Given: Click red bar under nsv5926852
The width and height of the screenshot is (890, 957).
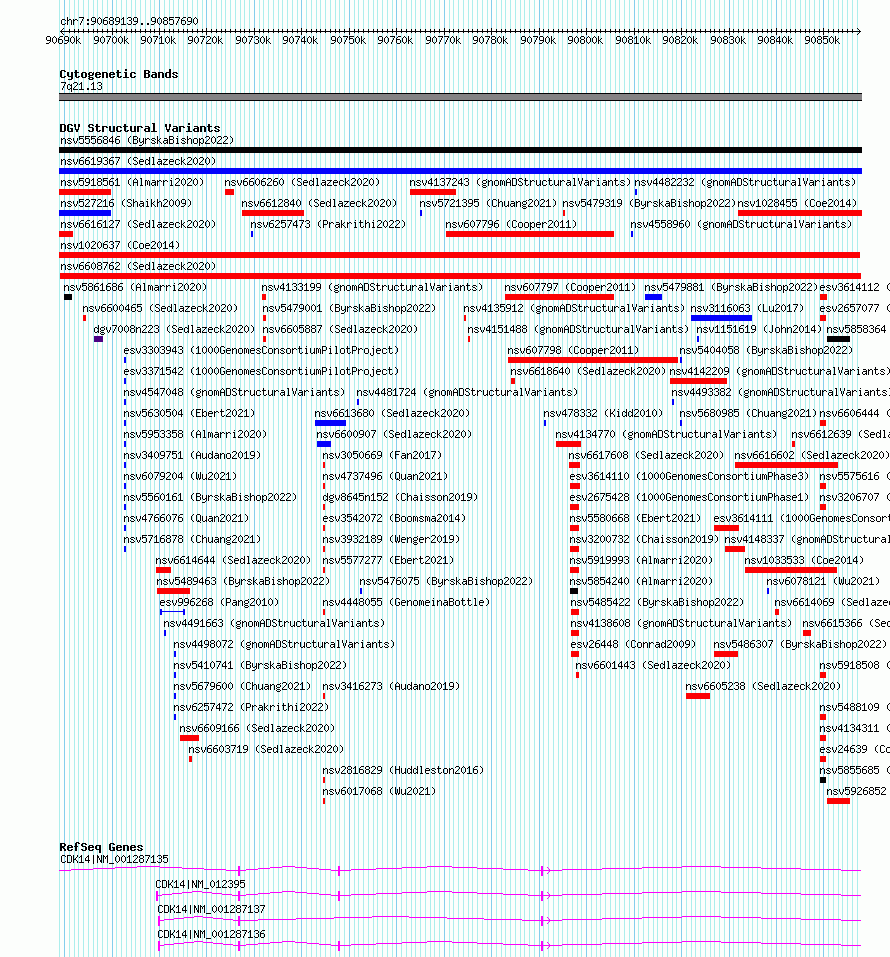Looking at the screenshot, I should (838, 801).
